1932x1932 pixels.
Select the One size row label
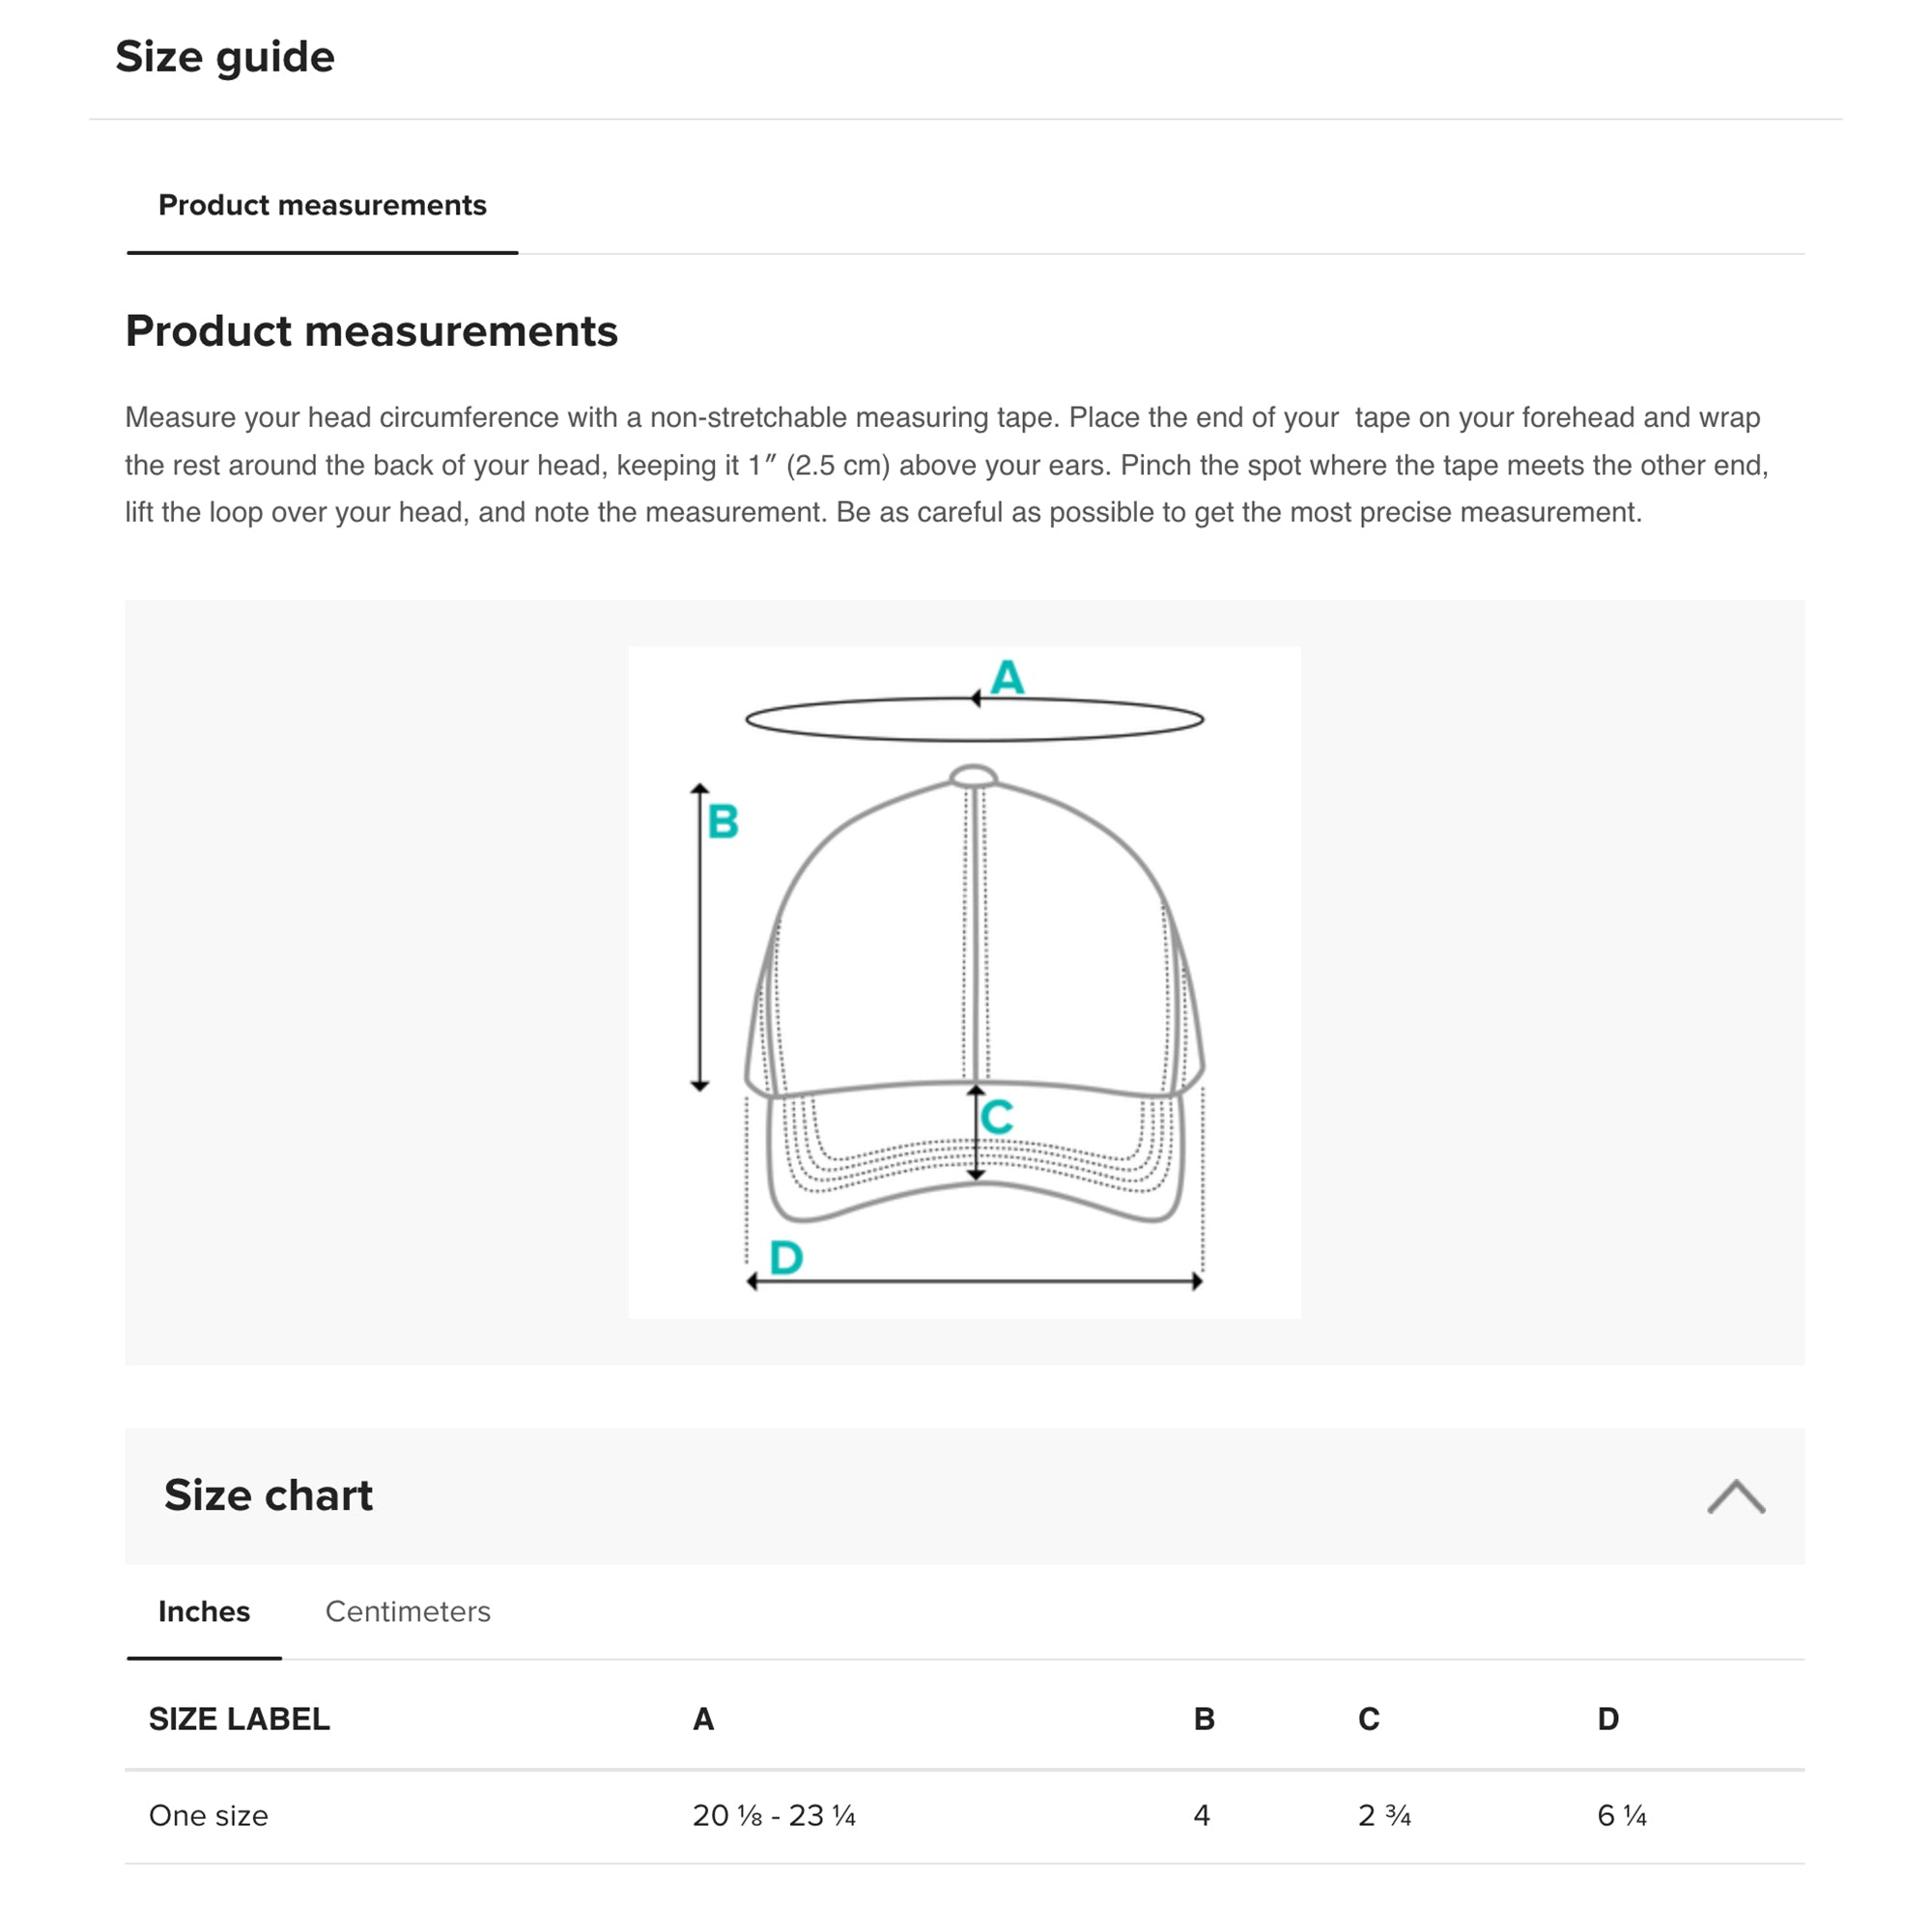[208, 1815]
